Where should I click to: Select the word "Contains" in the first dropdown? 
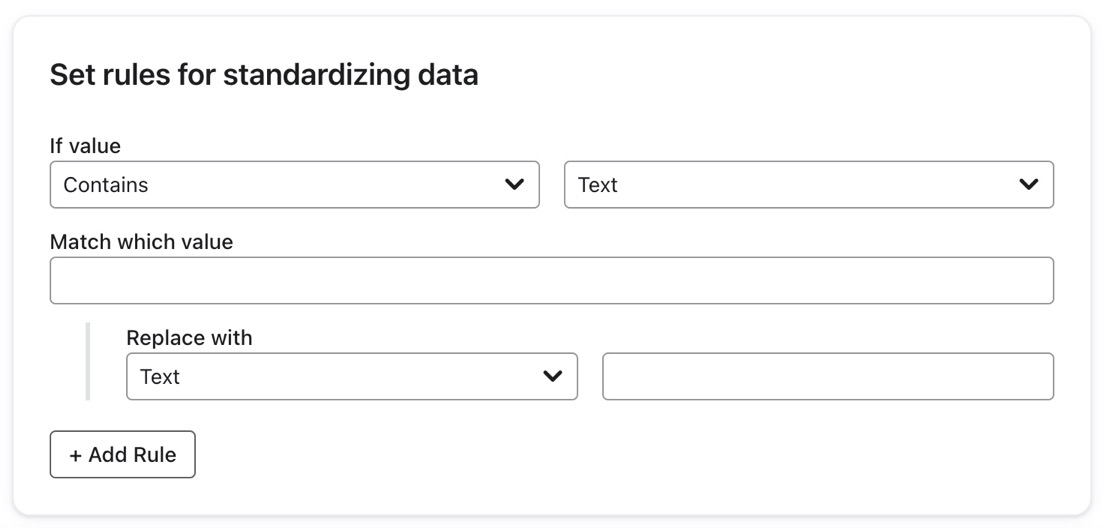pyautogui.click(x=105, y=185)
